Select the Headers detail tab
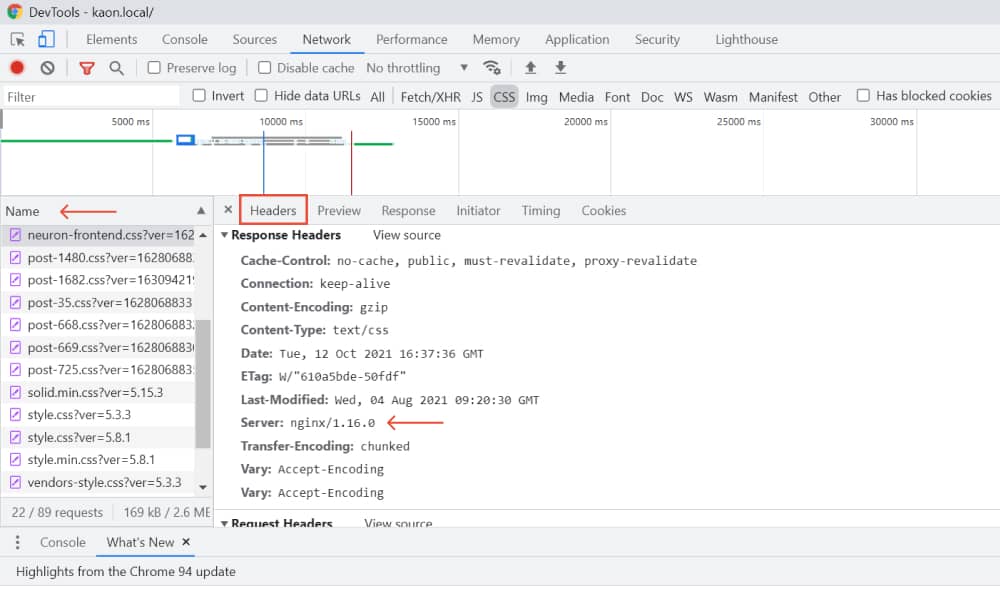This screenshot has height=600, width=1000. pyautogui.click(x=273, y=210)
